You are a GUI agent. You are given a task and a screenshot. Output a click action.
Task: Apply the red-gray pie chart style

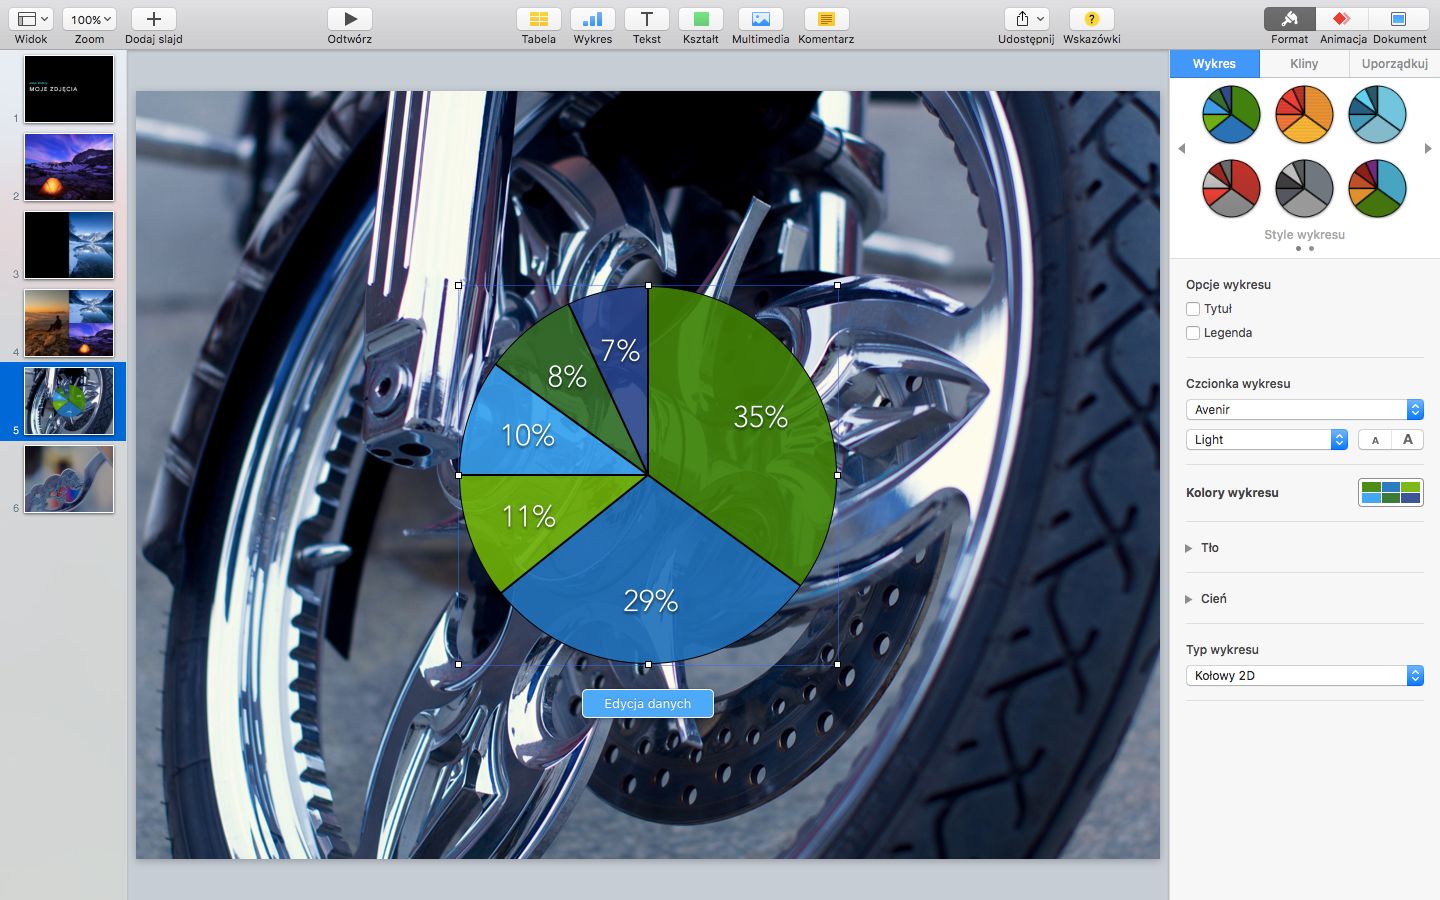pyautogui.click(x=1231, y=188)
